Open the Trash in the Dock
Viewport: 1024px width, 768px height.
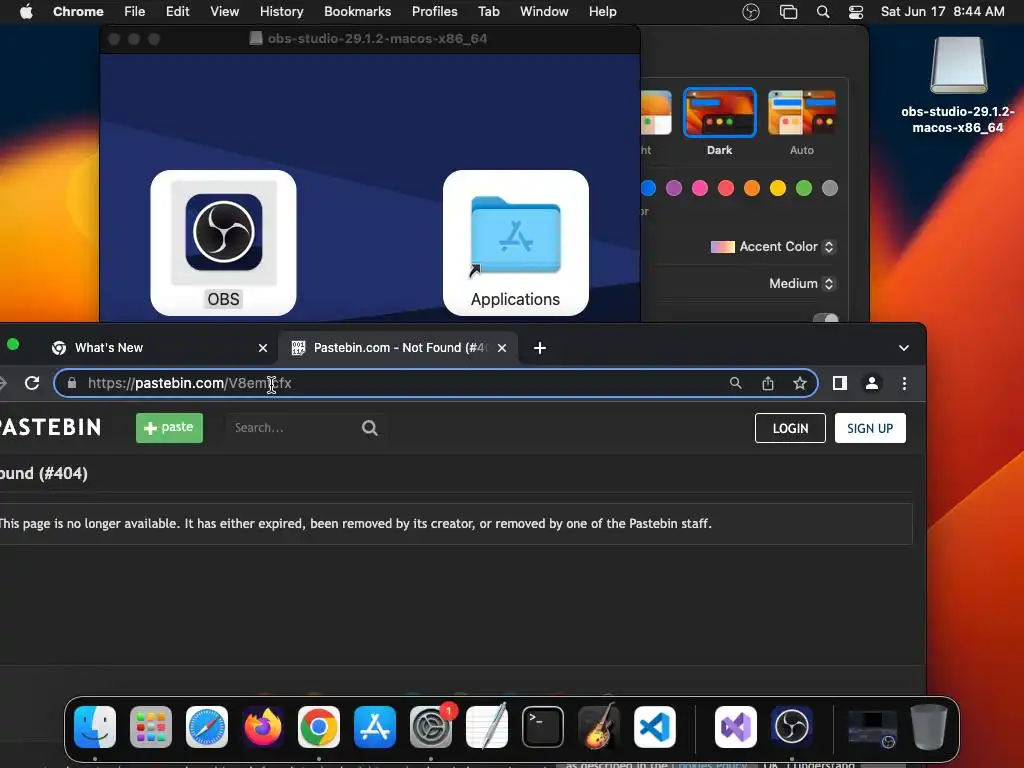tap(929, 727)
